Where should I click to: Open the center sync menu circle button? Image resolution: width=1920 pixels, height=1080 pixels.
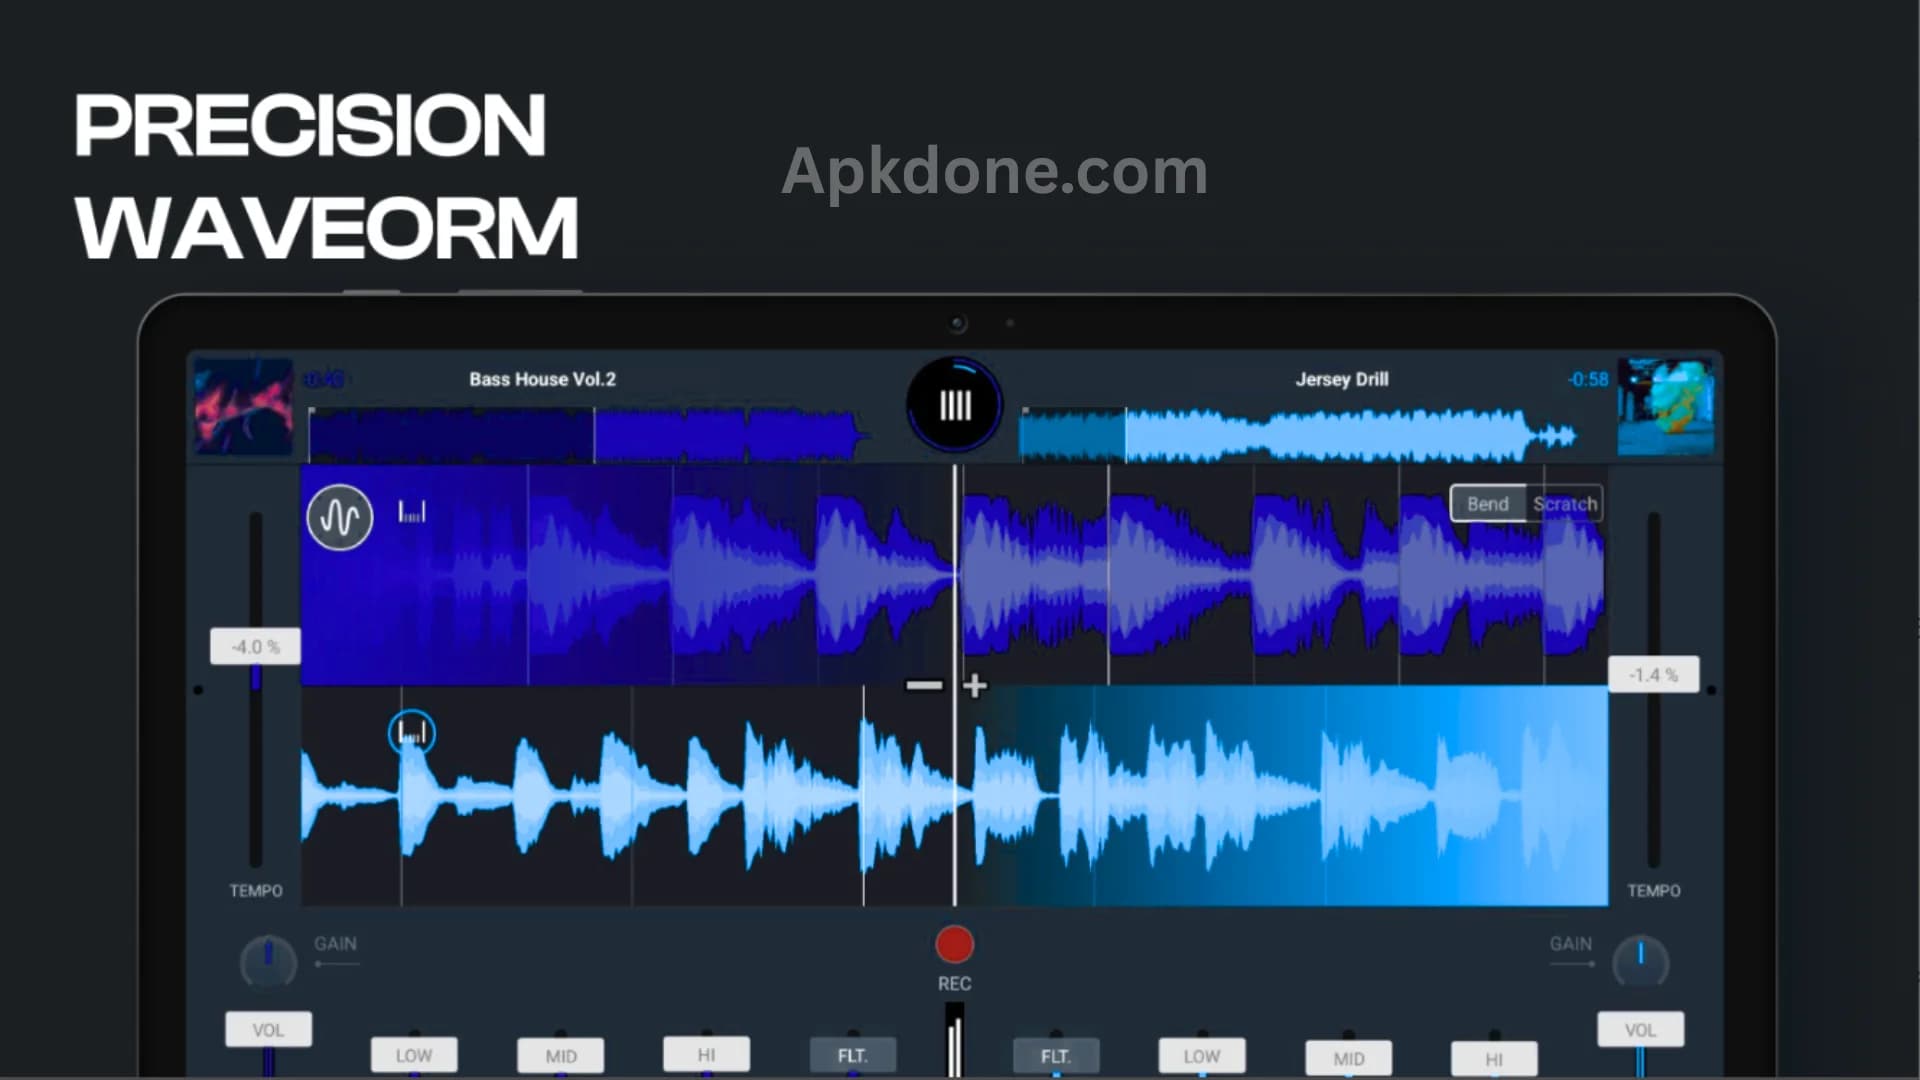click(x=954, y=405)
